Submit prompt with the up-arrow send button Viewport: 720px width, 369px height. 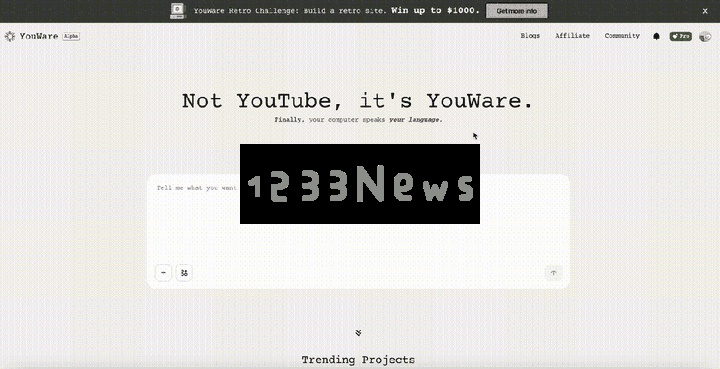[x=553, y=273]
